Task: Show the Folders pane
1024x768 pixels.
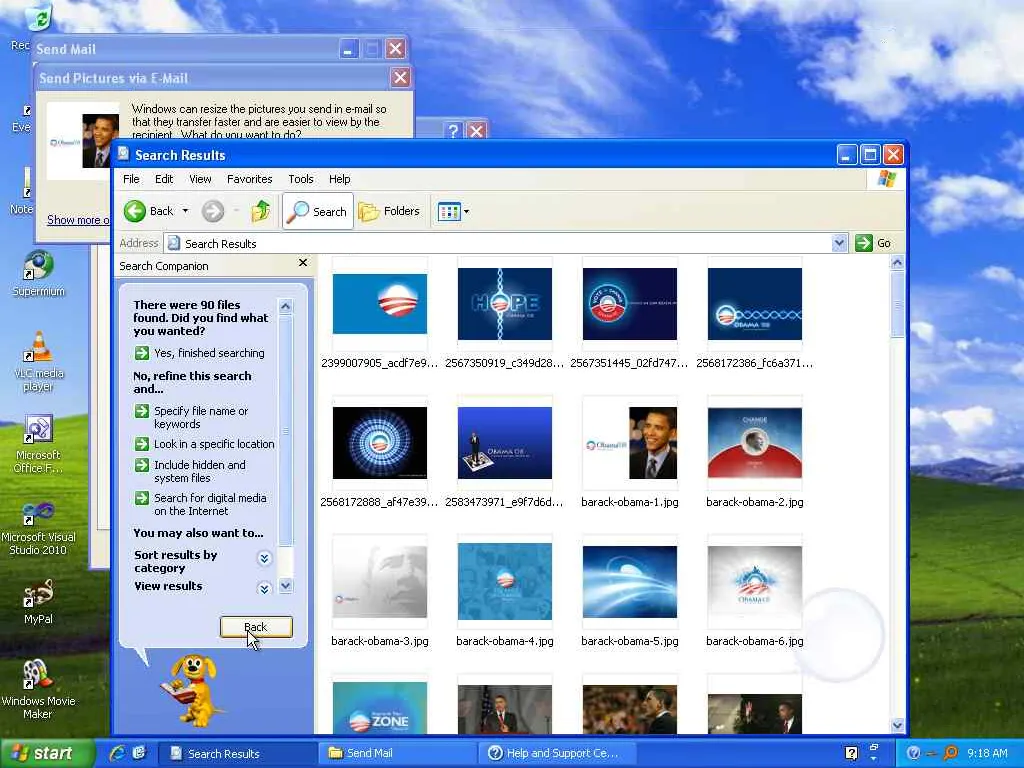Action: 389,211
